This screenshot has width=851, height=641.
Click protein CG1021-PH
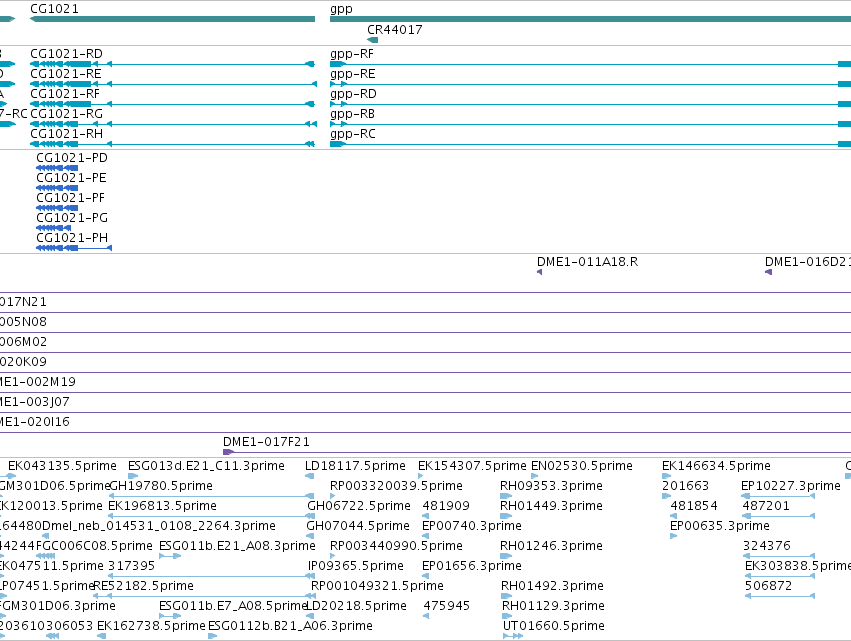(72, 238)
